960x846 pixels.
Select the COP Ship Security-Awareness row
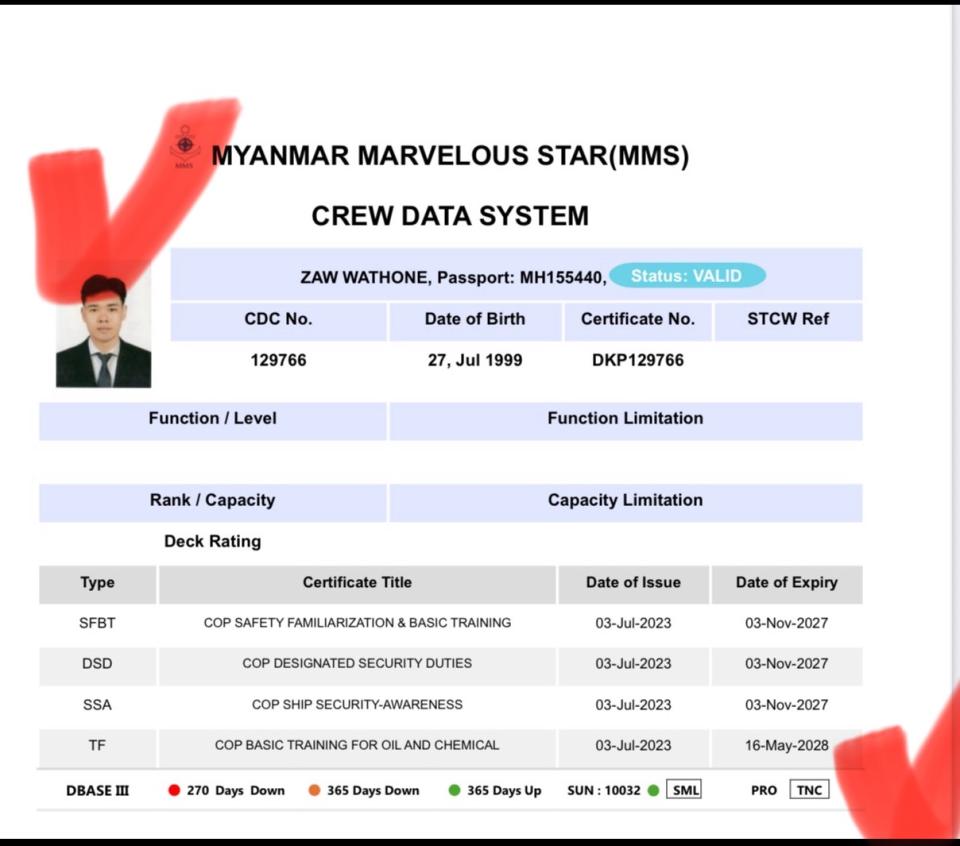click(357, 705)
